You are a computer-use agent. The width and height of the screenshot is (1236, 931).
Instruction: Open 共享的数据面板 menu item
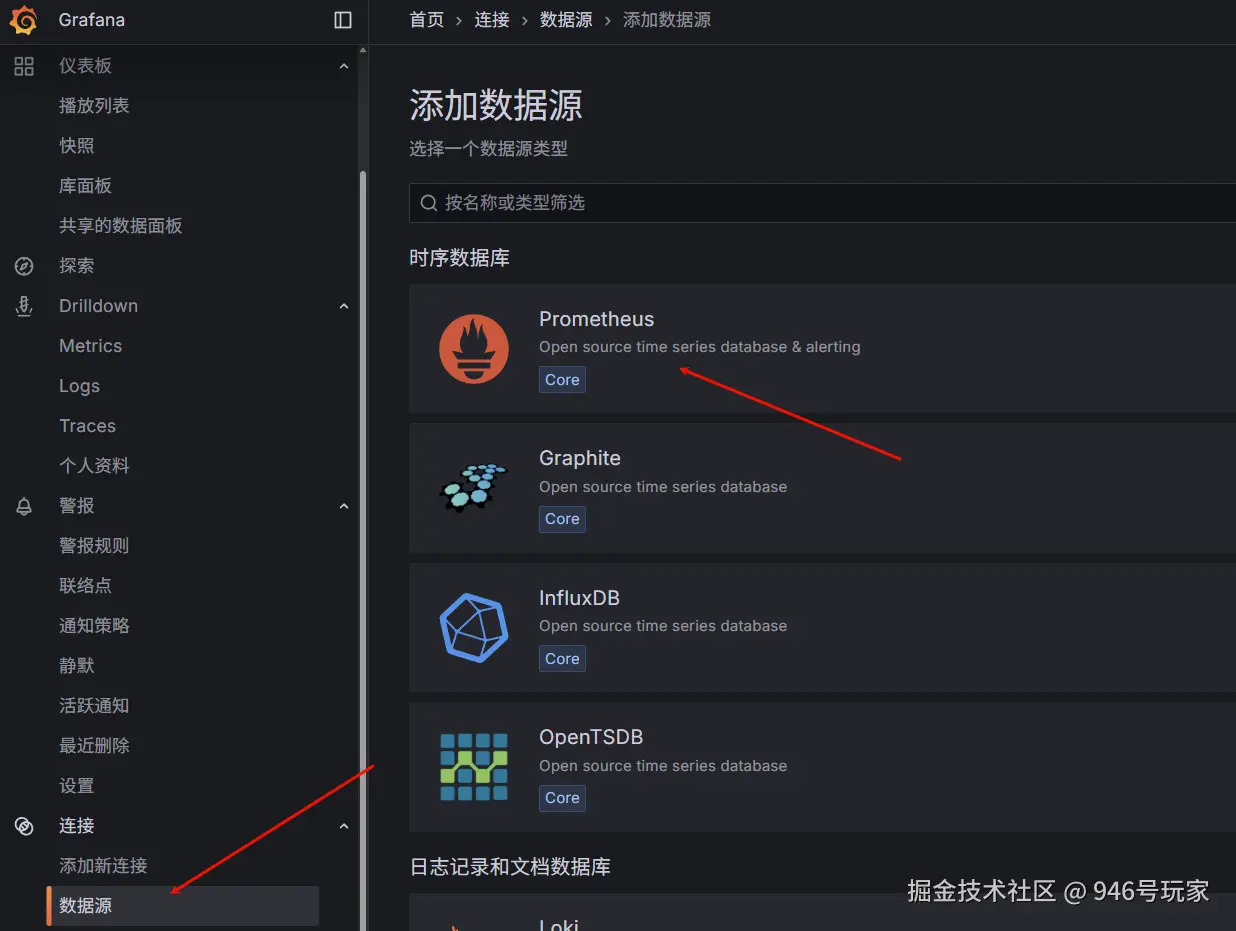coord(121,226)
